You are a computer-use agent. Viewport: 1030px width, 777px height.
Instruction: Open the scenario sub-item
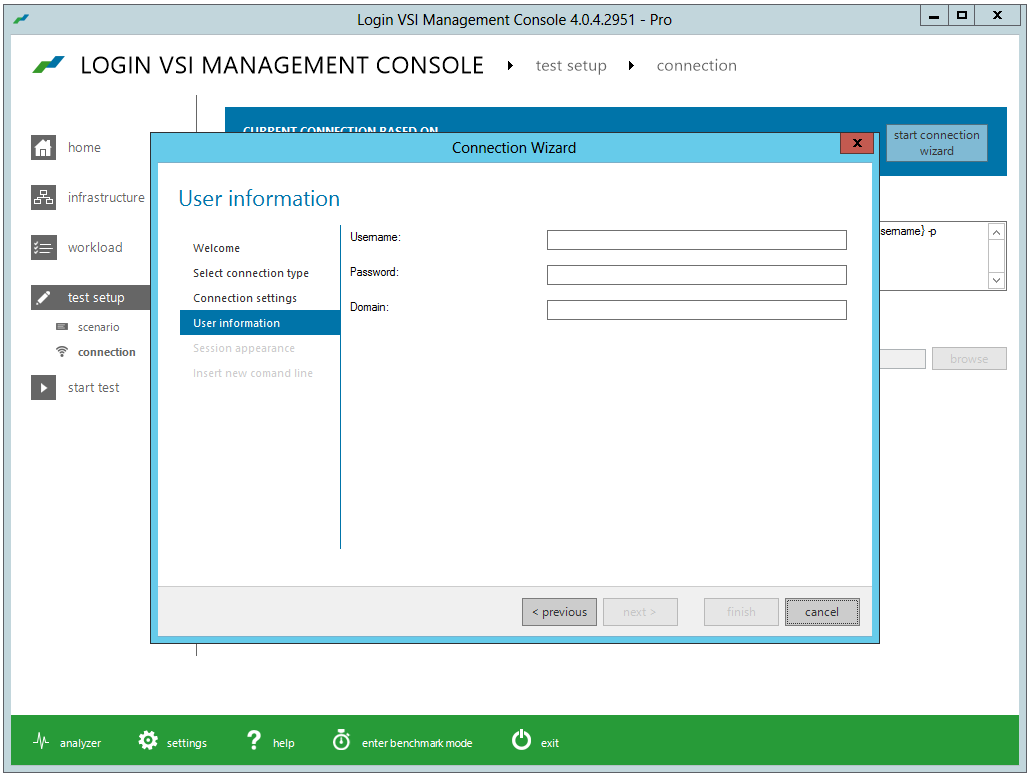pyautogui.click(x=99, y=327)
